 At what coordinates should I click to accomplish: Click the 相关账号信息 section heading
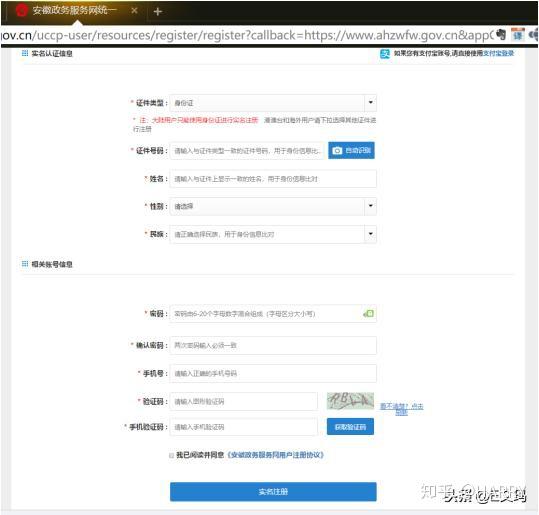[52, 264]
